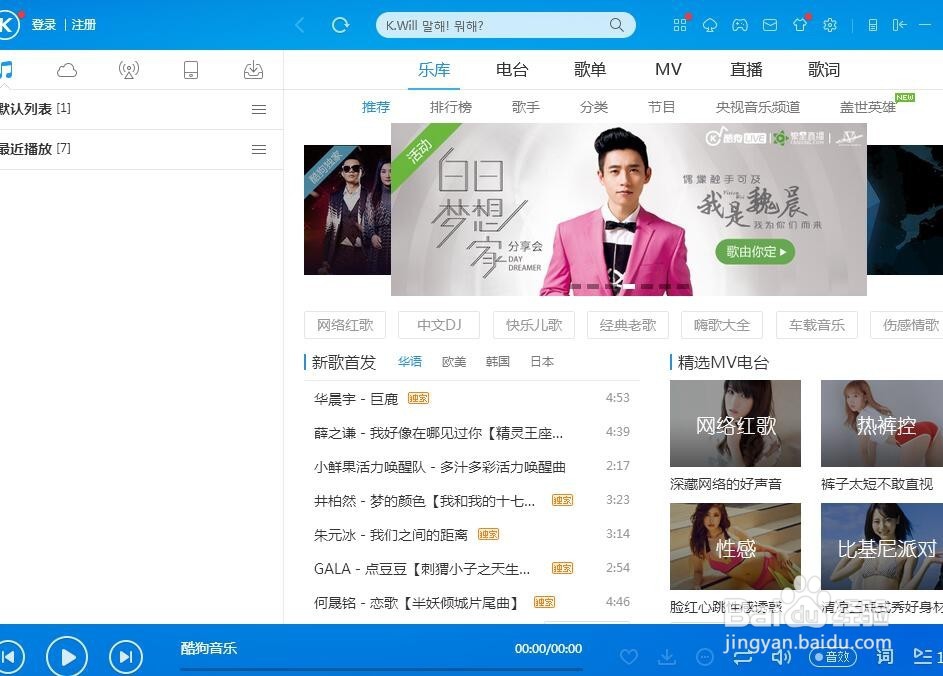Image resolution: width=943 pixels, height=676 pixels.
Task: Open the 节目 sub-tab
Action: coord(661,107)
